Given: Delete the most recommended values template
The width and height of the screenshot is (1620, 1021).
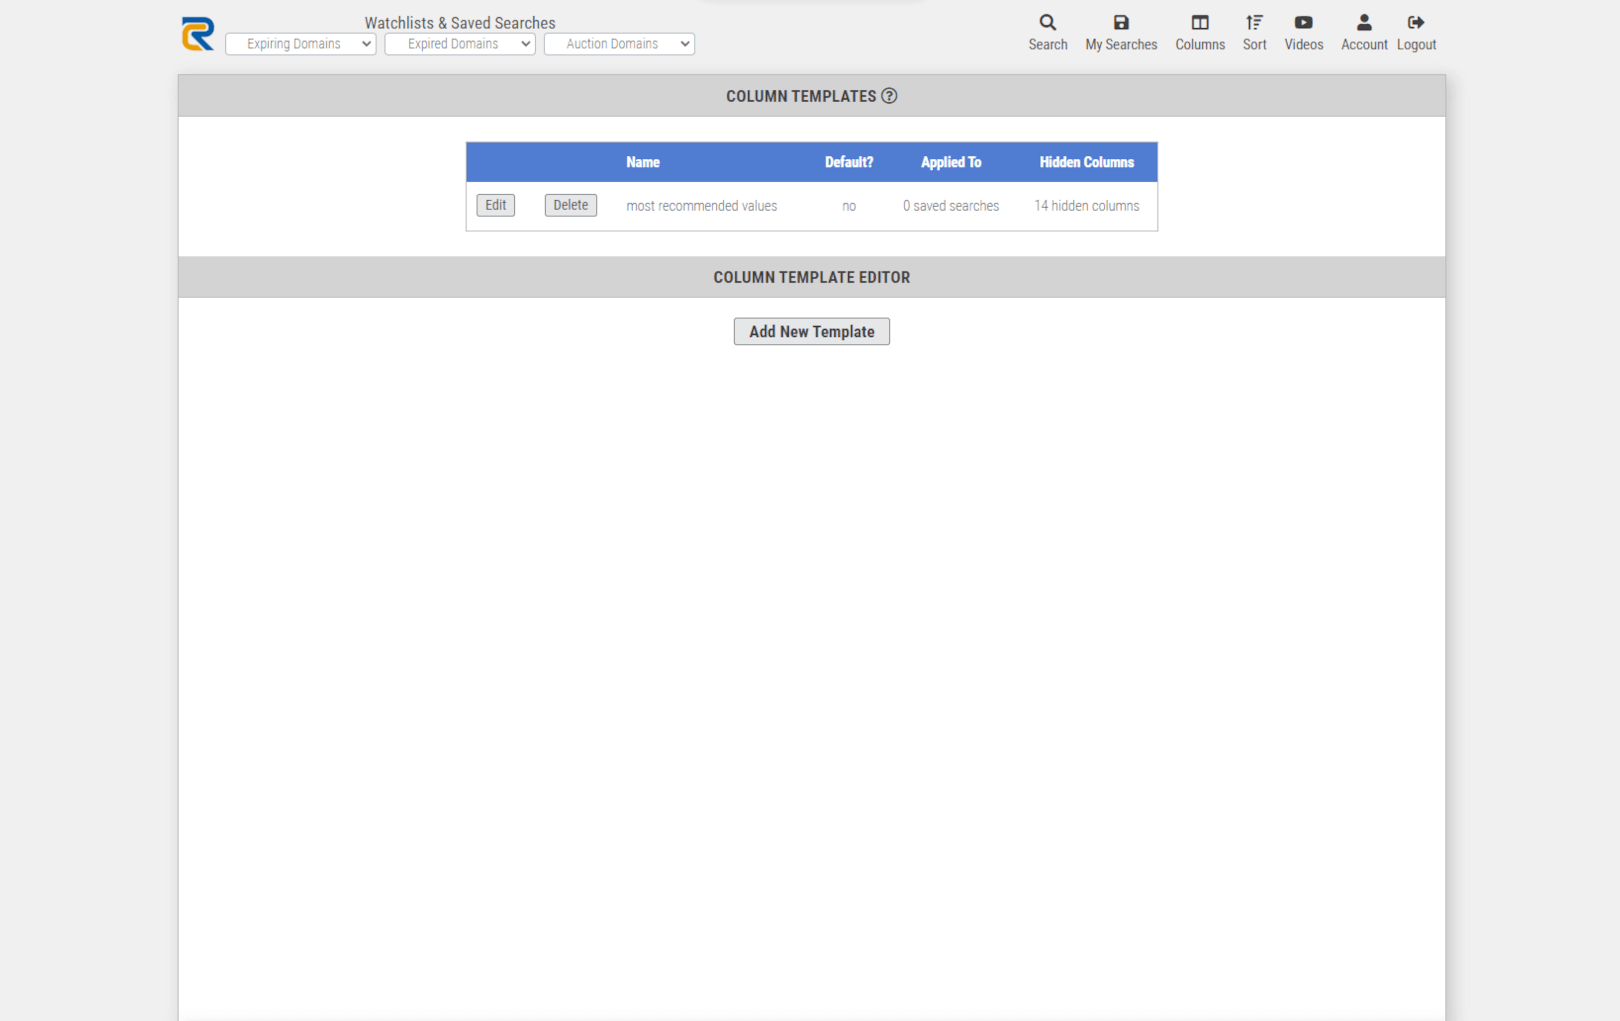Looking at the screenshot, I should point(570,205).
